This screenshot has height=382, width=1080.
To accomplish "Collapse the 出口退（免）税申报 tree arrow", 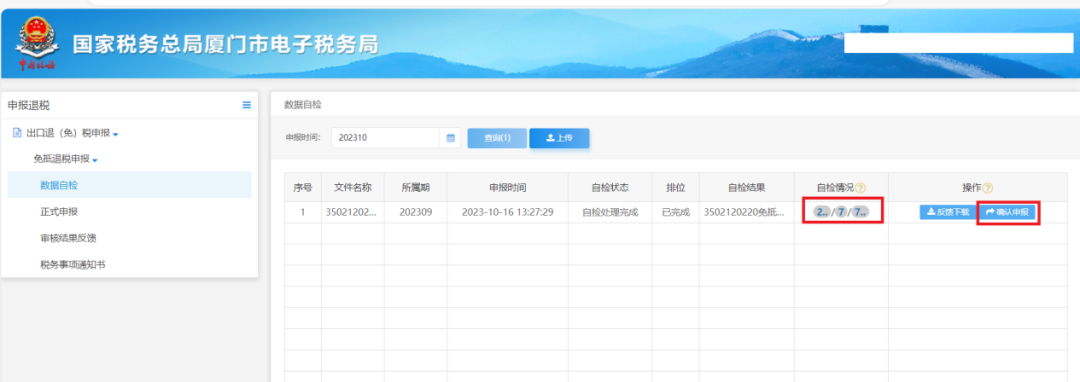I will (115, 134).
